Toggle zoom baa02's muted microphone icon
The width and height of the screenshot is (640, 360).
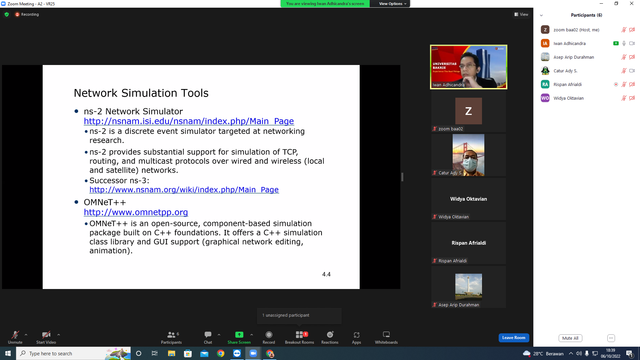pos(624,30)
